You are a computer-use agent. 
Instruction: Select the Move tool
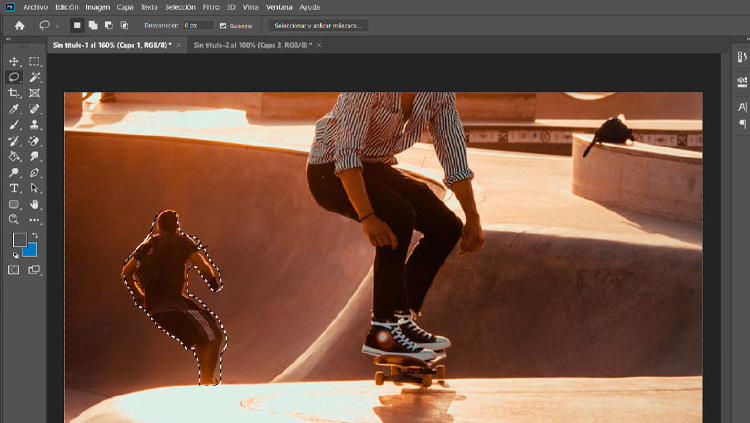tap(14, 61)
